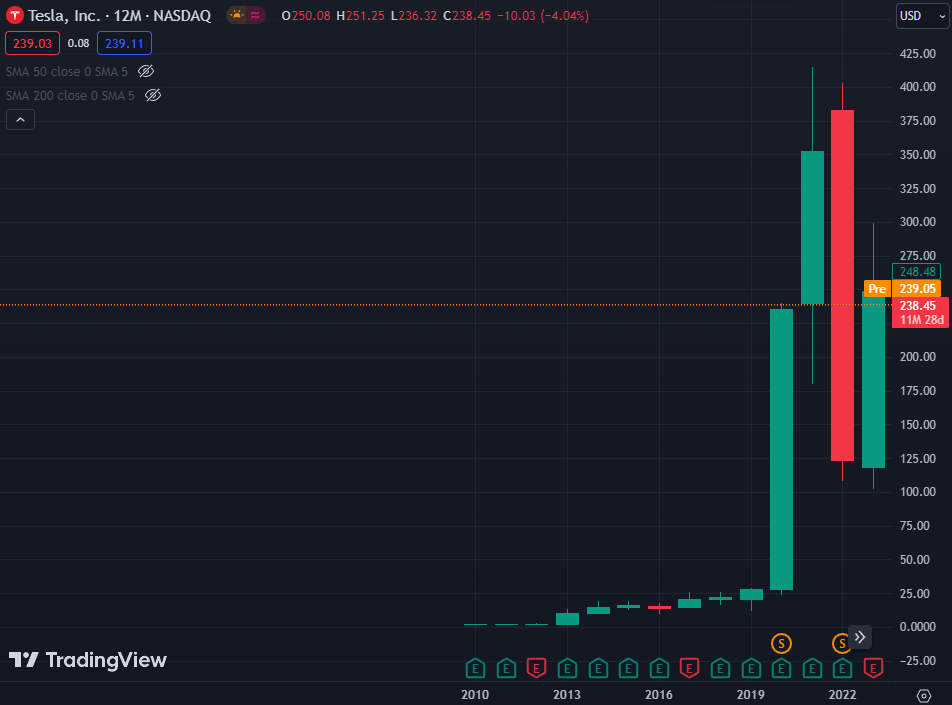This screenshot has width=952, height=705.
Task: Collapse the indicator legend with the chevron
Action: (x=20, y=120)
